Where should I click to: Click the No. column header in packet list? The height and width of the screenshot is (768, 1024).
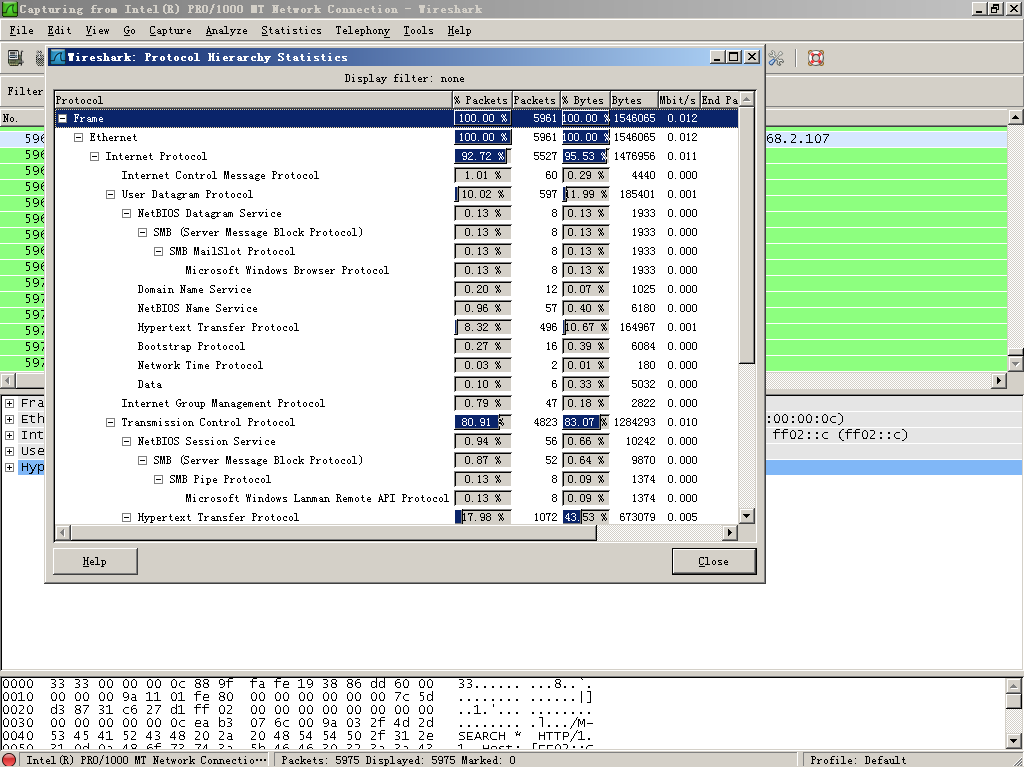(22, 118)
